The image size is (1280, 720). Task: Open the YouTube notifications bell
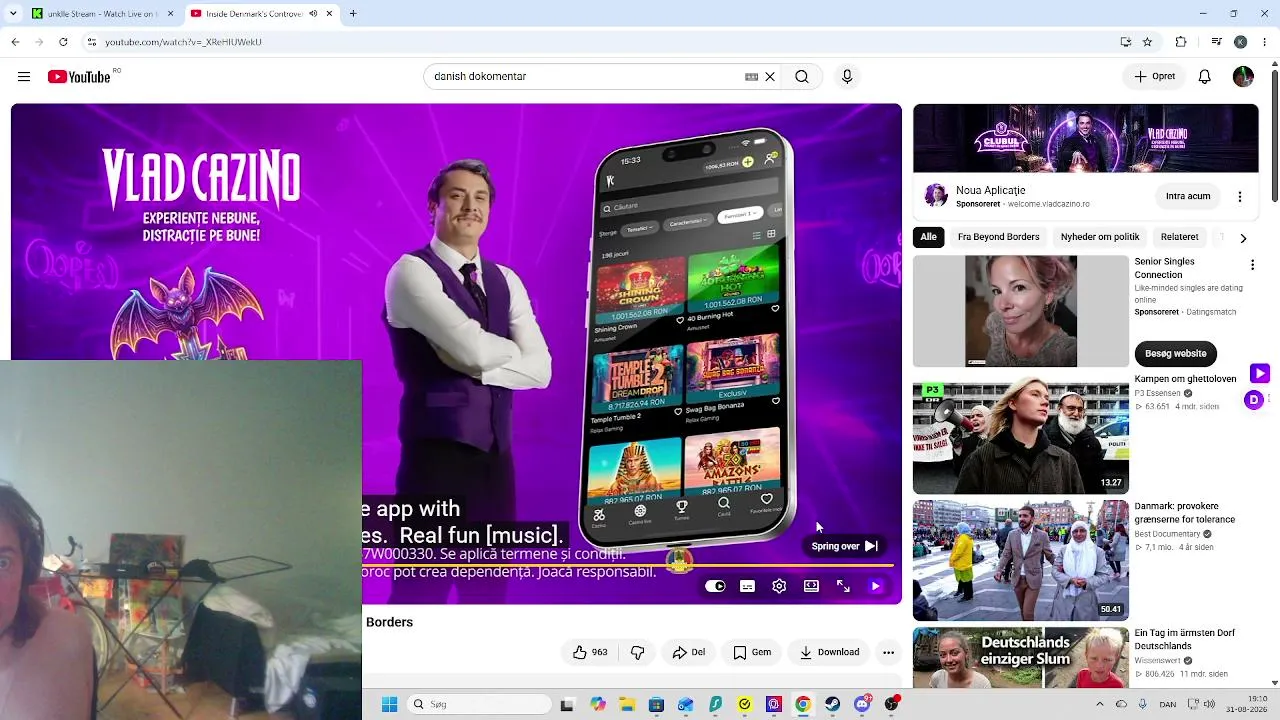pos(1205,77)
